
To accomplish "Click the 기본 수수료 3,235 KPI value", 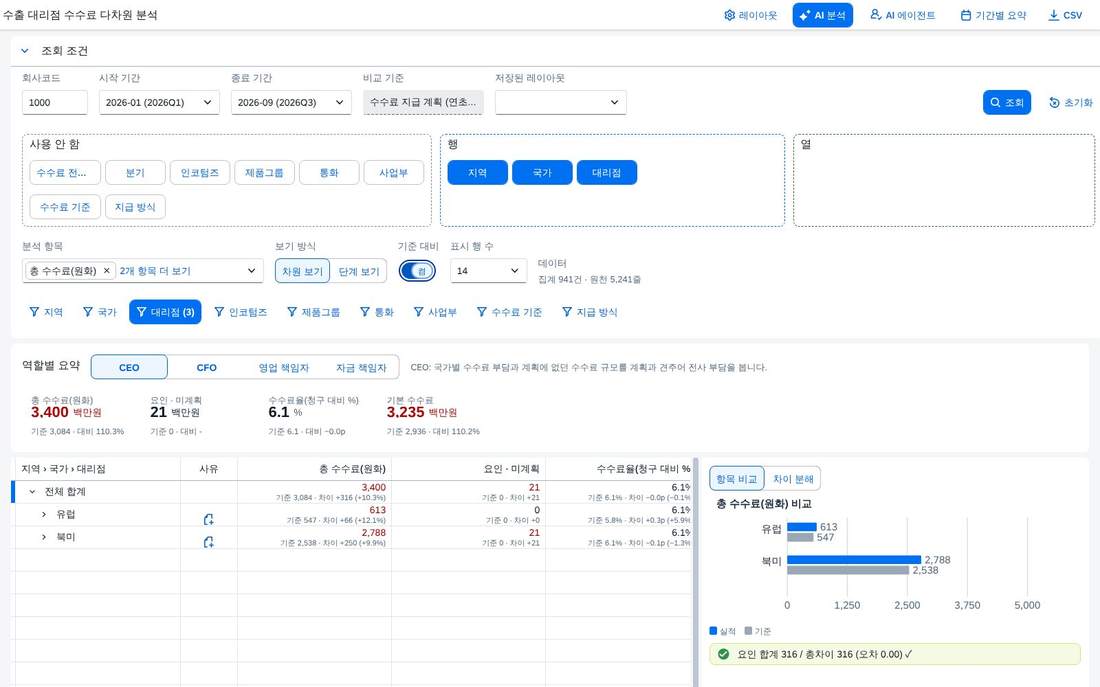I will [405, 413].
